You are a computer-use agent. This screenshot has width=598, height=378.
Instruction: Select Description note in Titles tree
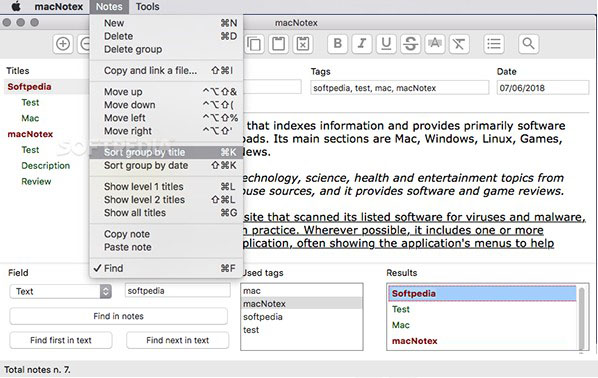pyautogui.click(x=46, y=166)
